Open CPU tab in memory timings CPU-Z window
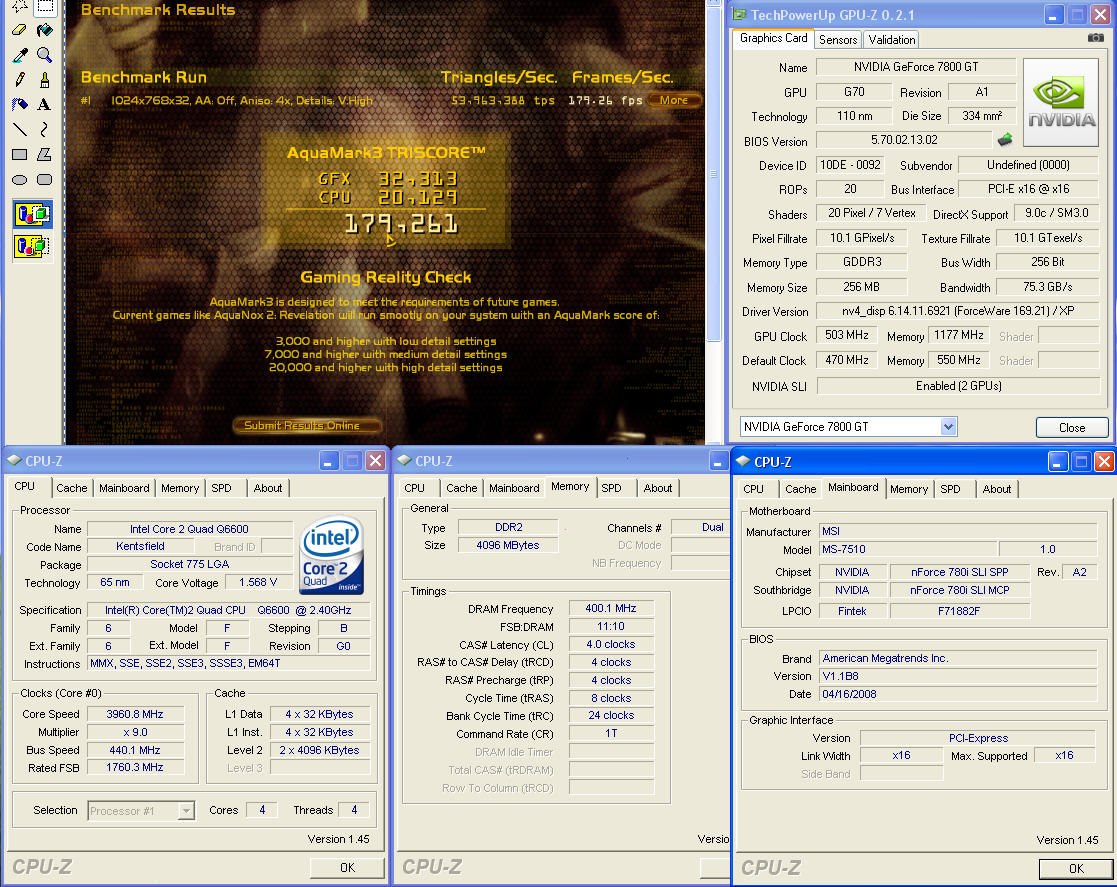This screenshot has height=887, width=1117. pyautogui.click(x=415, y=488)
